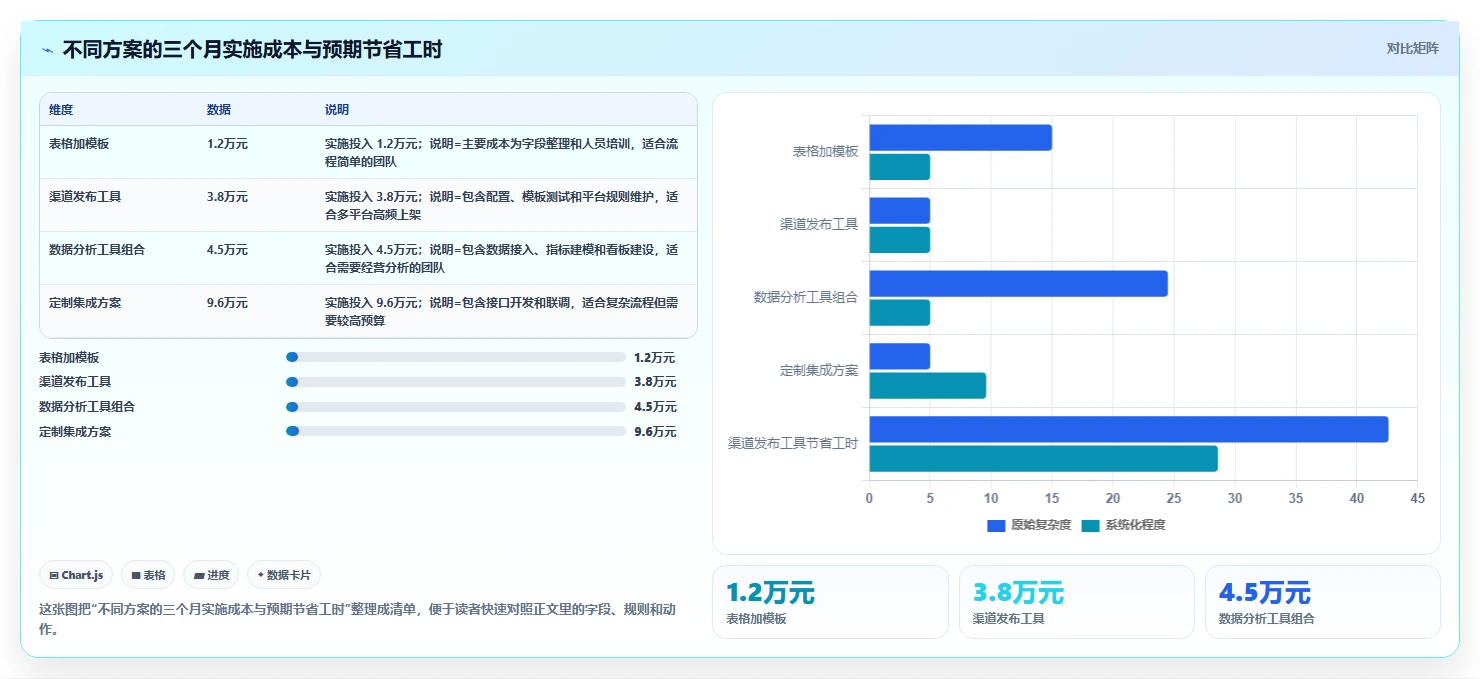Click the 数据分析工具组合 progress bar

pyautogui.click(x=456, y=407)
